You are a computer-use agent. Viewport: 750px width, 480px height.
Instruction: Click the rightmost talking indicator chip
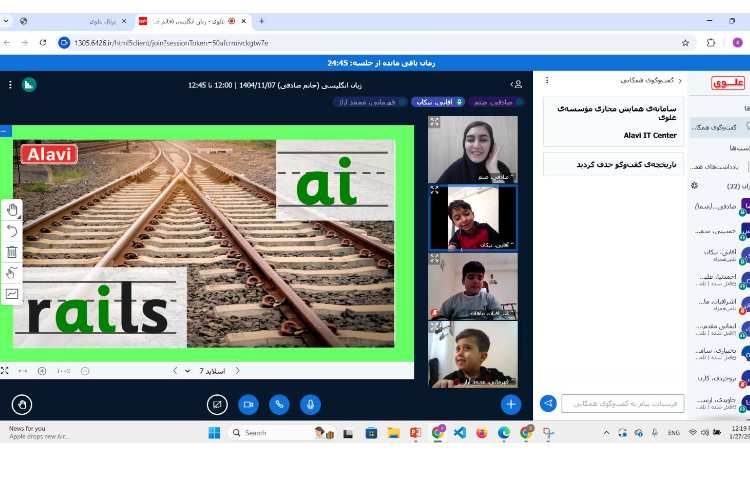click(x=496, y=102)
